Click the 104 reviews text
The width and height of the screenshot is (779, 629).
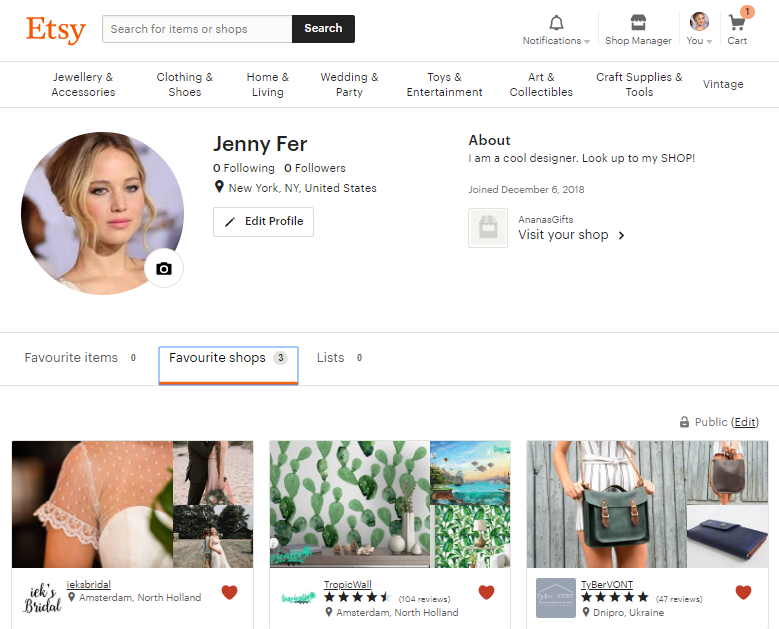point(424,599)
